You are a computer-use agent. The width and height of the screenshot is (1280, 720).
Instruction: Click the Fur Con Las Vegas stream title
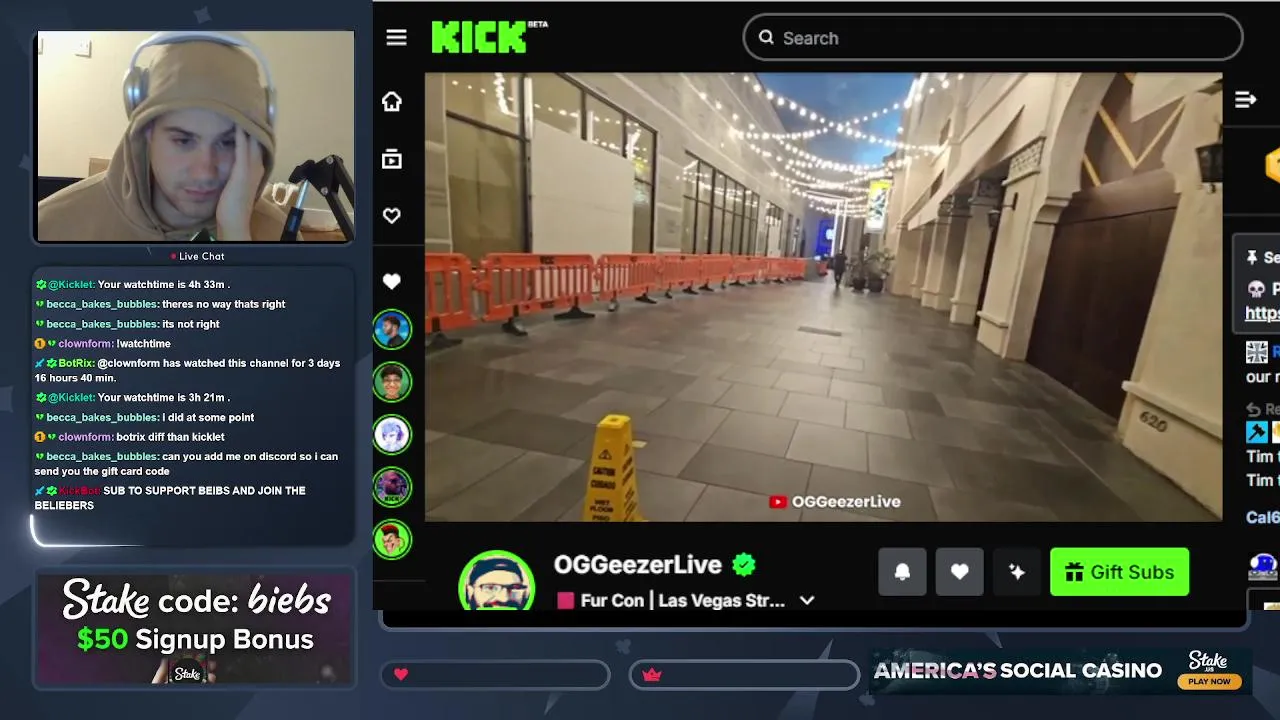coord(683,601)
